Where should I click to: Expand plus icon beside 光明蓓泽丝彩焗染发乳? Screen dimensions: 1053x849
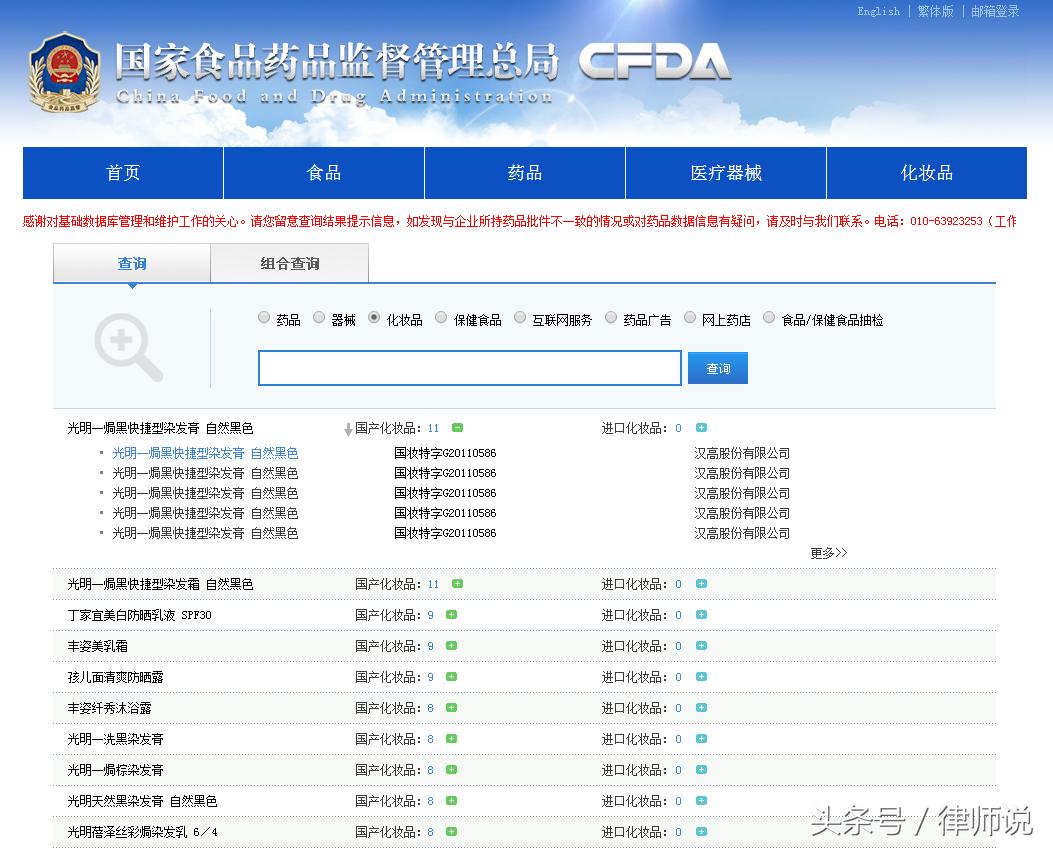coord(449,832)
